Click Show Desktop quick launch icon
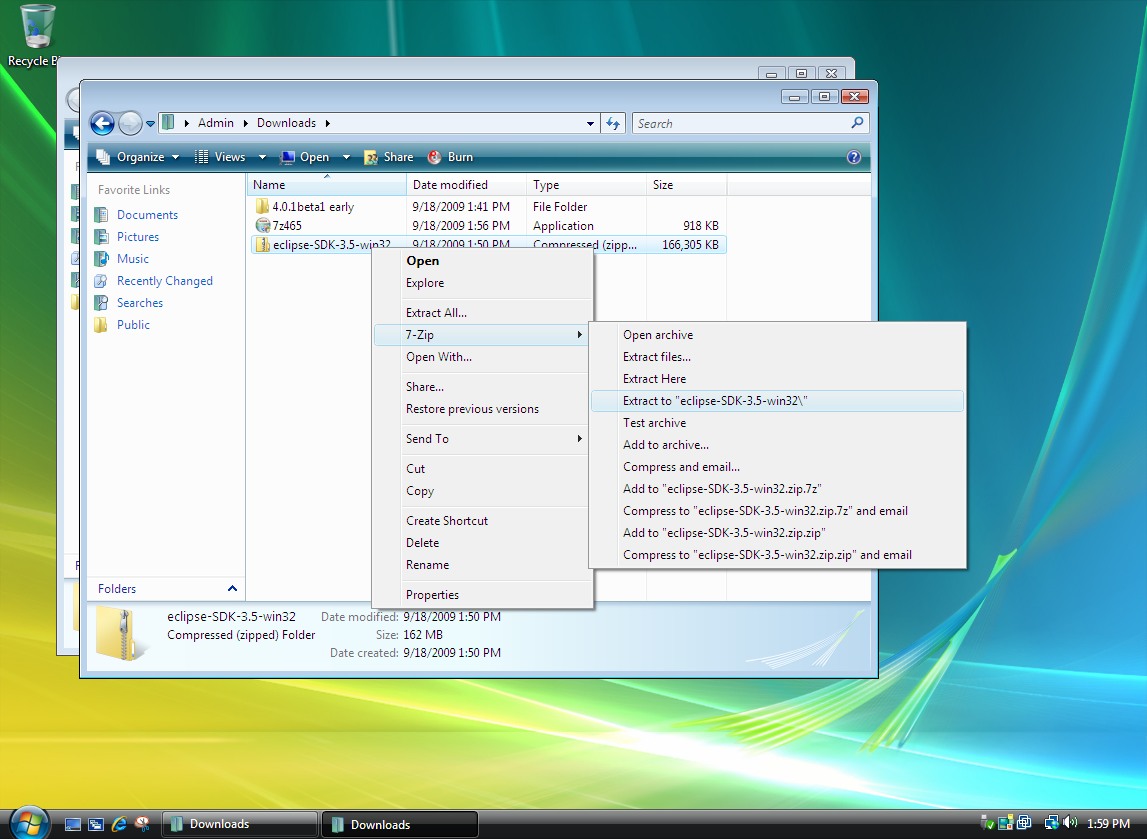This screenshot has height=839, width=1147. point(72,824)
